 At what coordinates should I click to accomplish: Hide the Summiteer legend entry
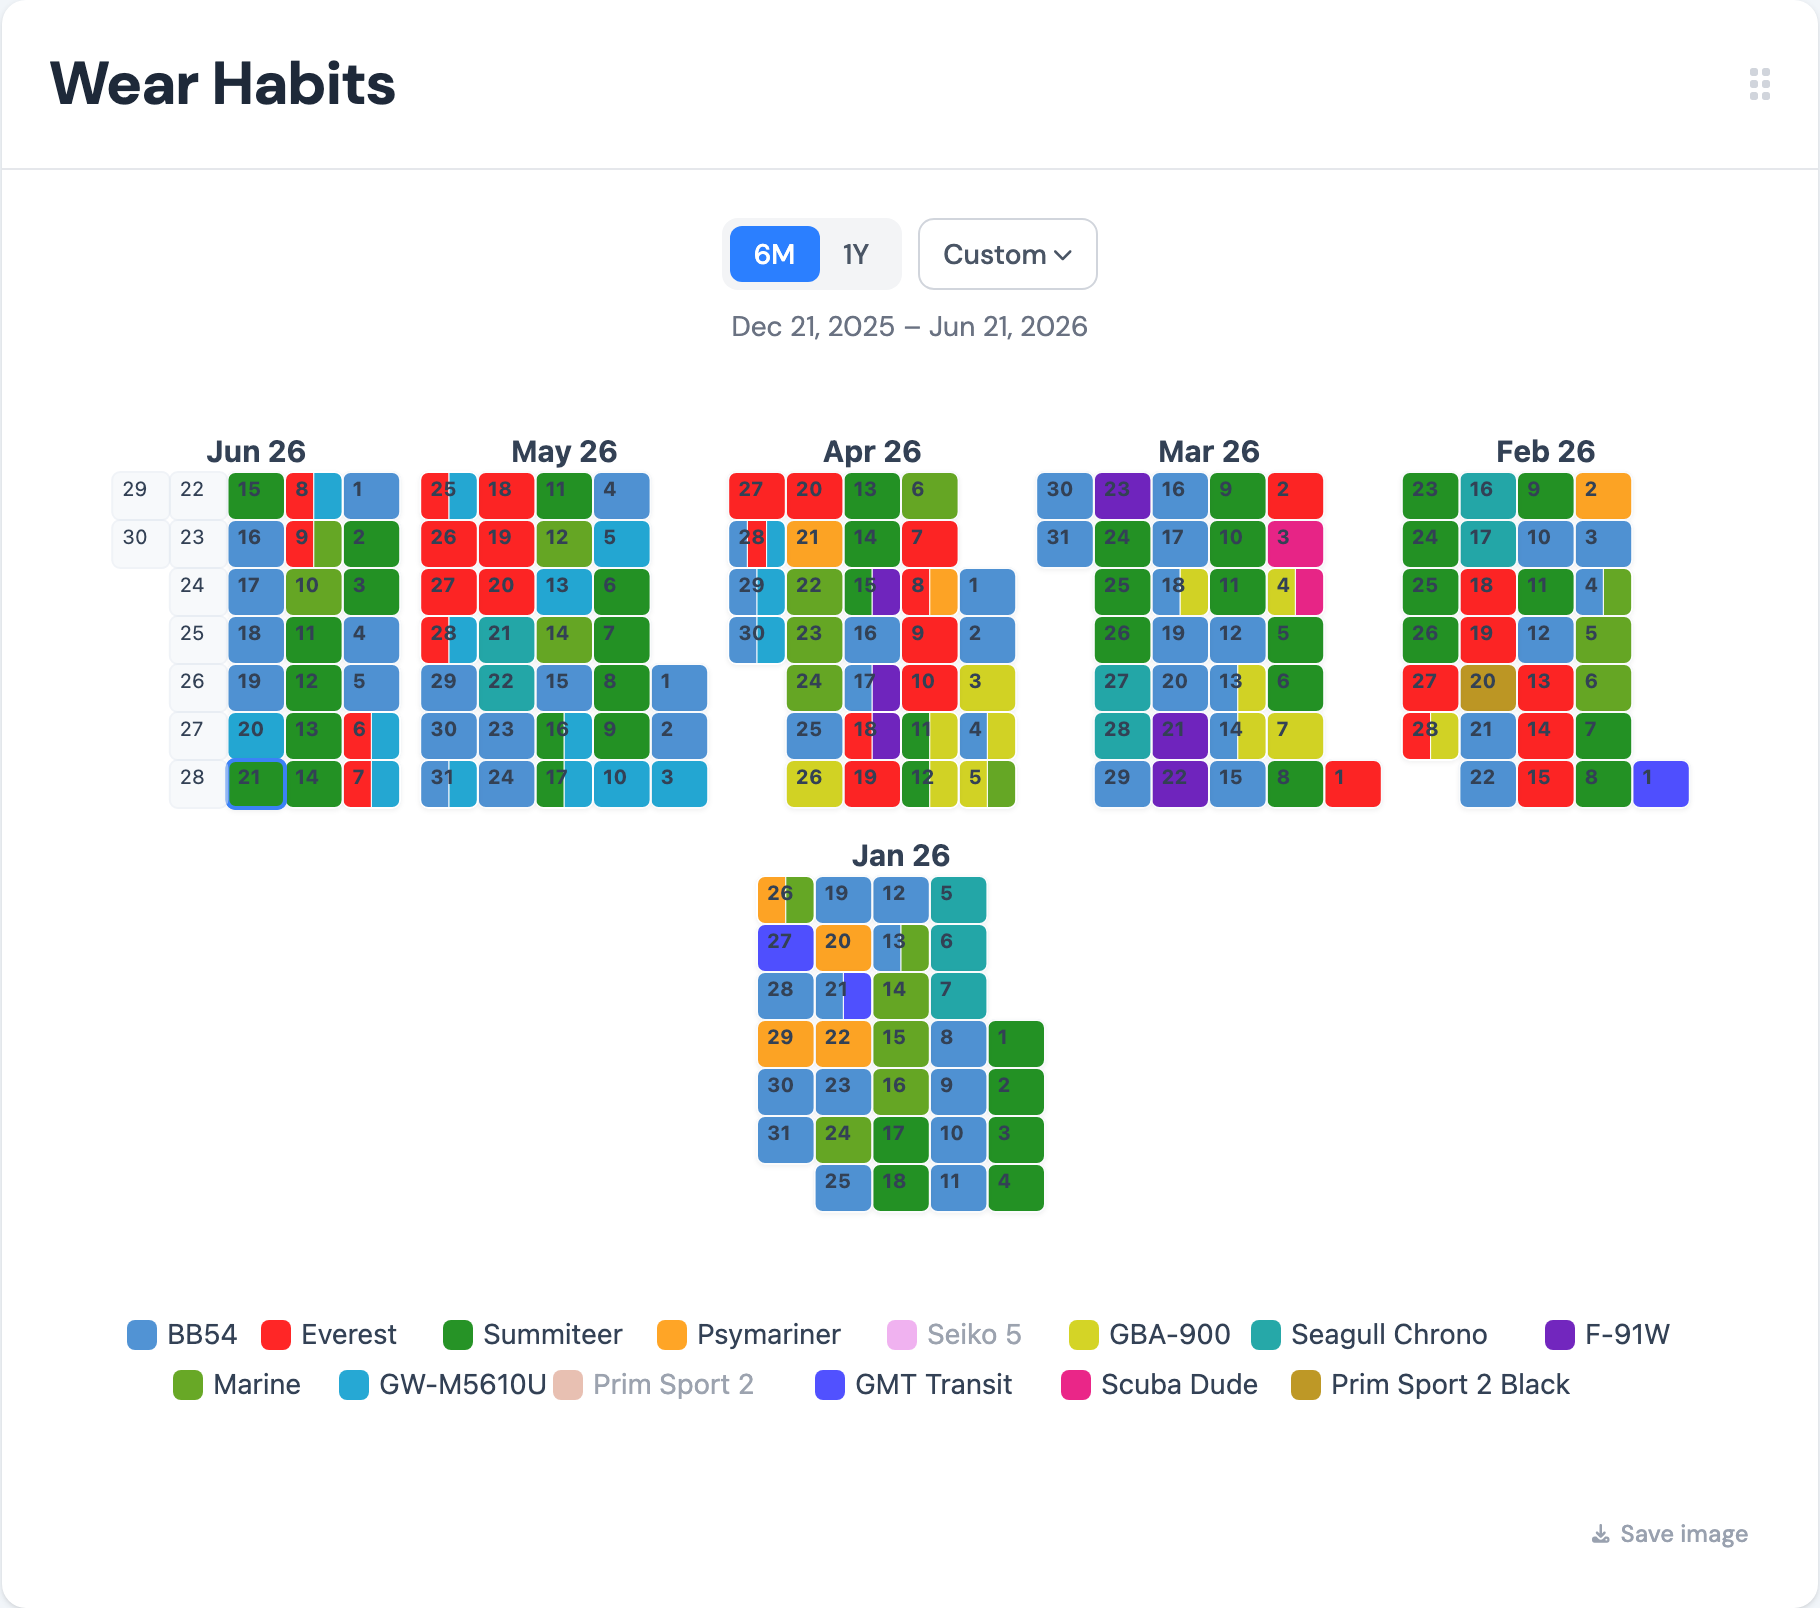point(533,1335)
